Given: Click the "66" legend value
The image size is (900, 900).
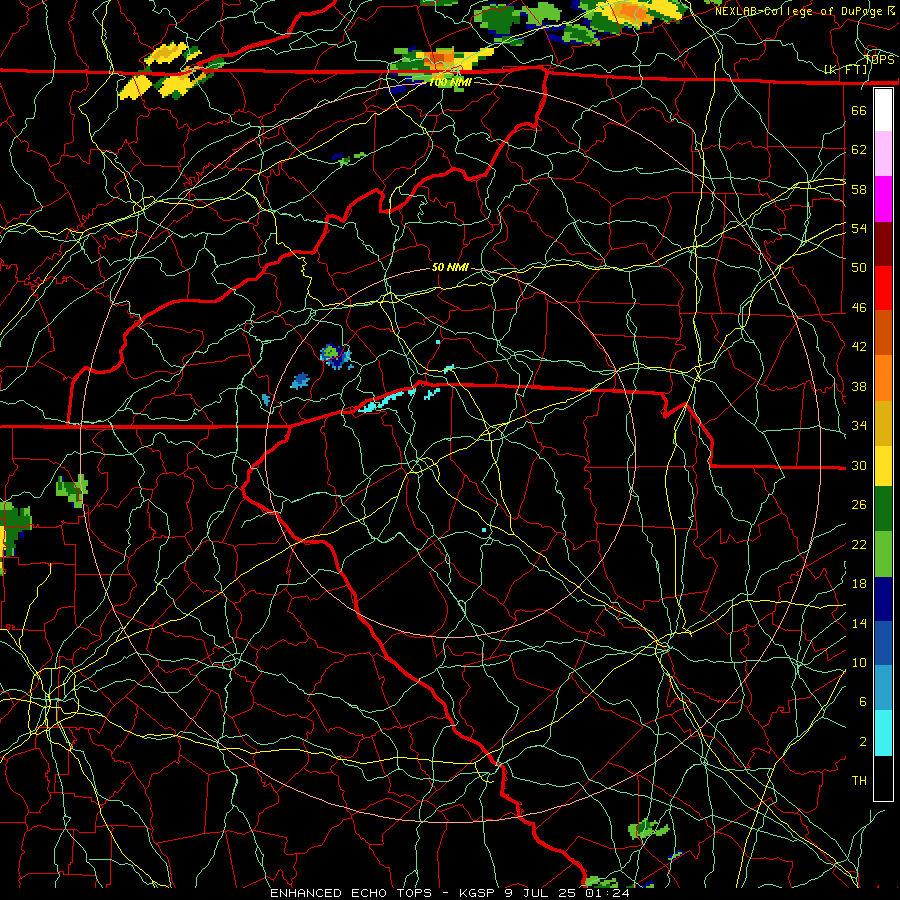Looking at the screenshot, I should tap(859, 110).
